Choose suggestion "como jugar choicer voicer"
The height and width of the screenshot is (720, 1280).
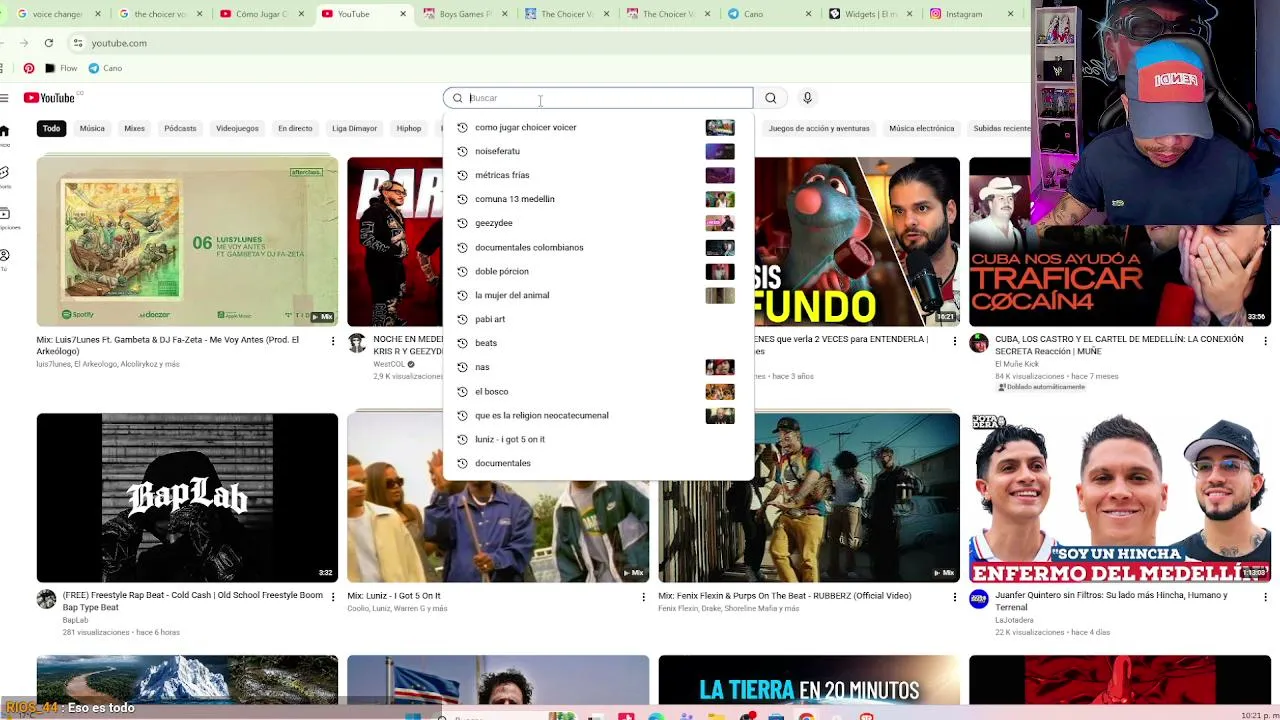point(598,127)
